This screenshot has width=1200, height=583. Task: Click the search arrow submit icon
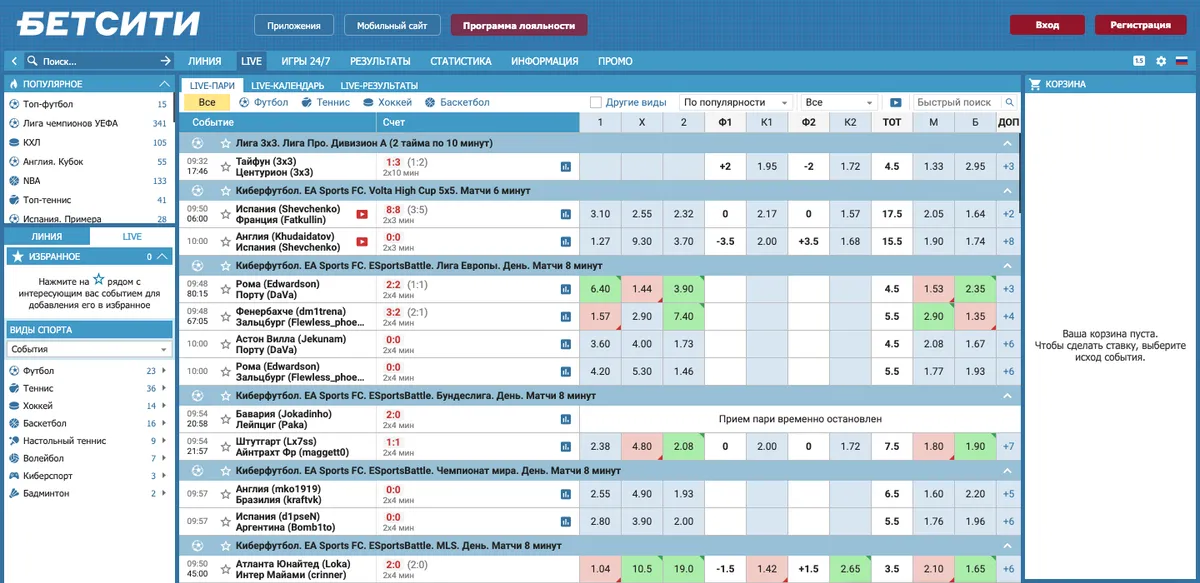(166, 61)
